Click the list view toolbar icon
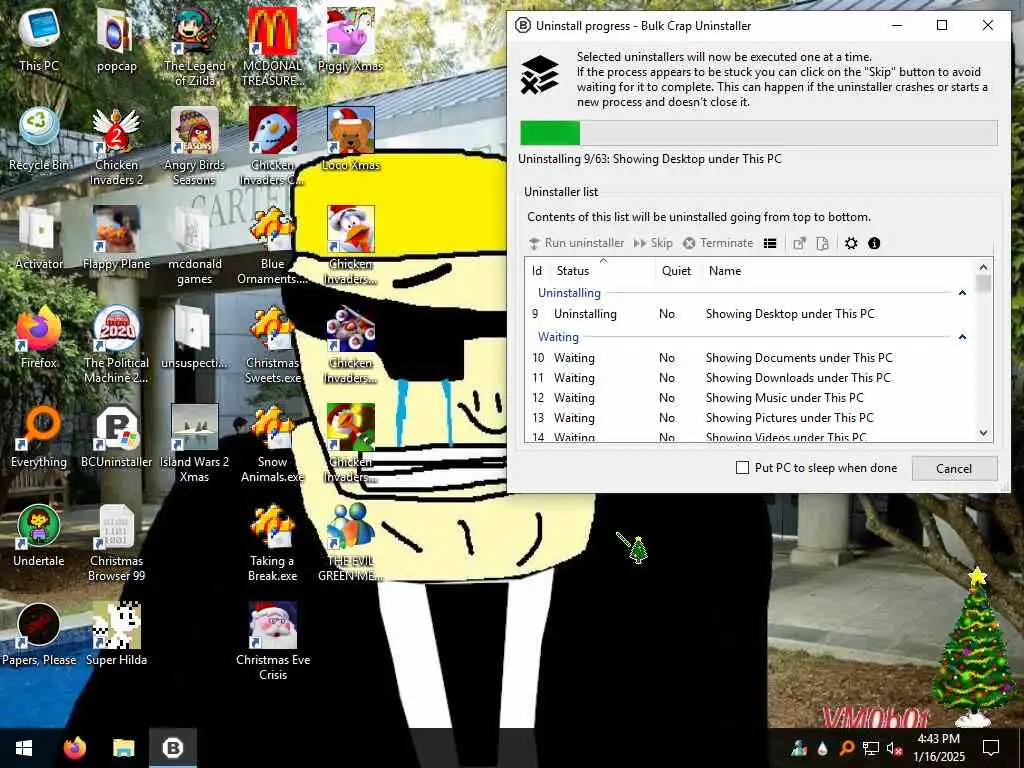1024x768 pixels. [x=770, y=244]
